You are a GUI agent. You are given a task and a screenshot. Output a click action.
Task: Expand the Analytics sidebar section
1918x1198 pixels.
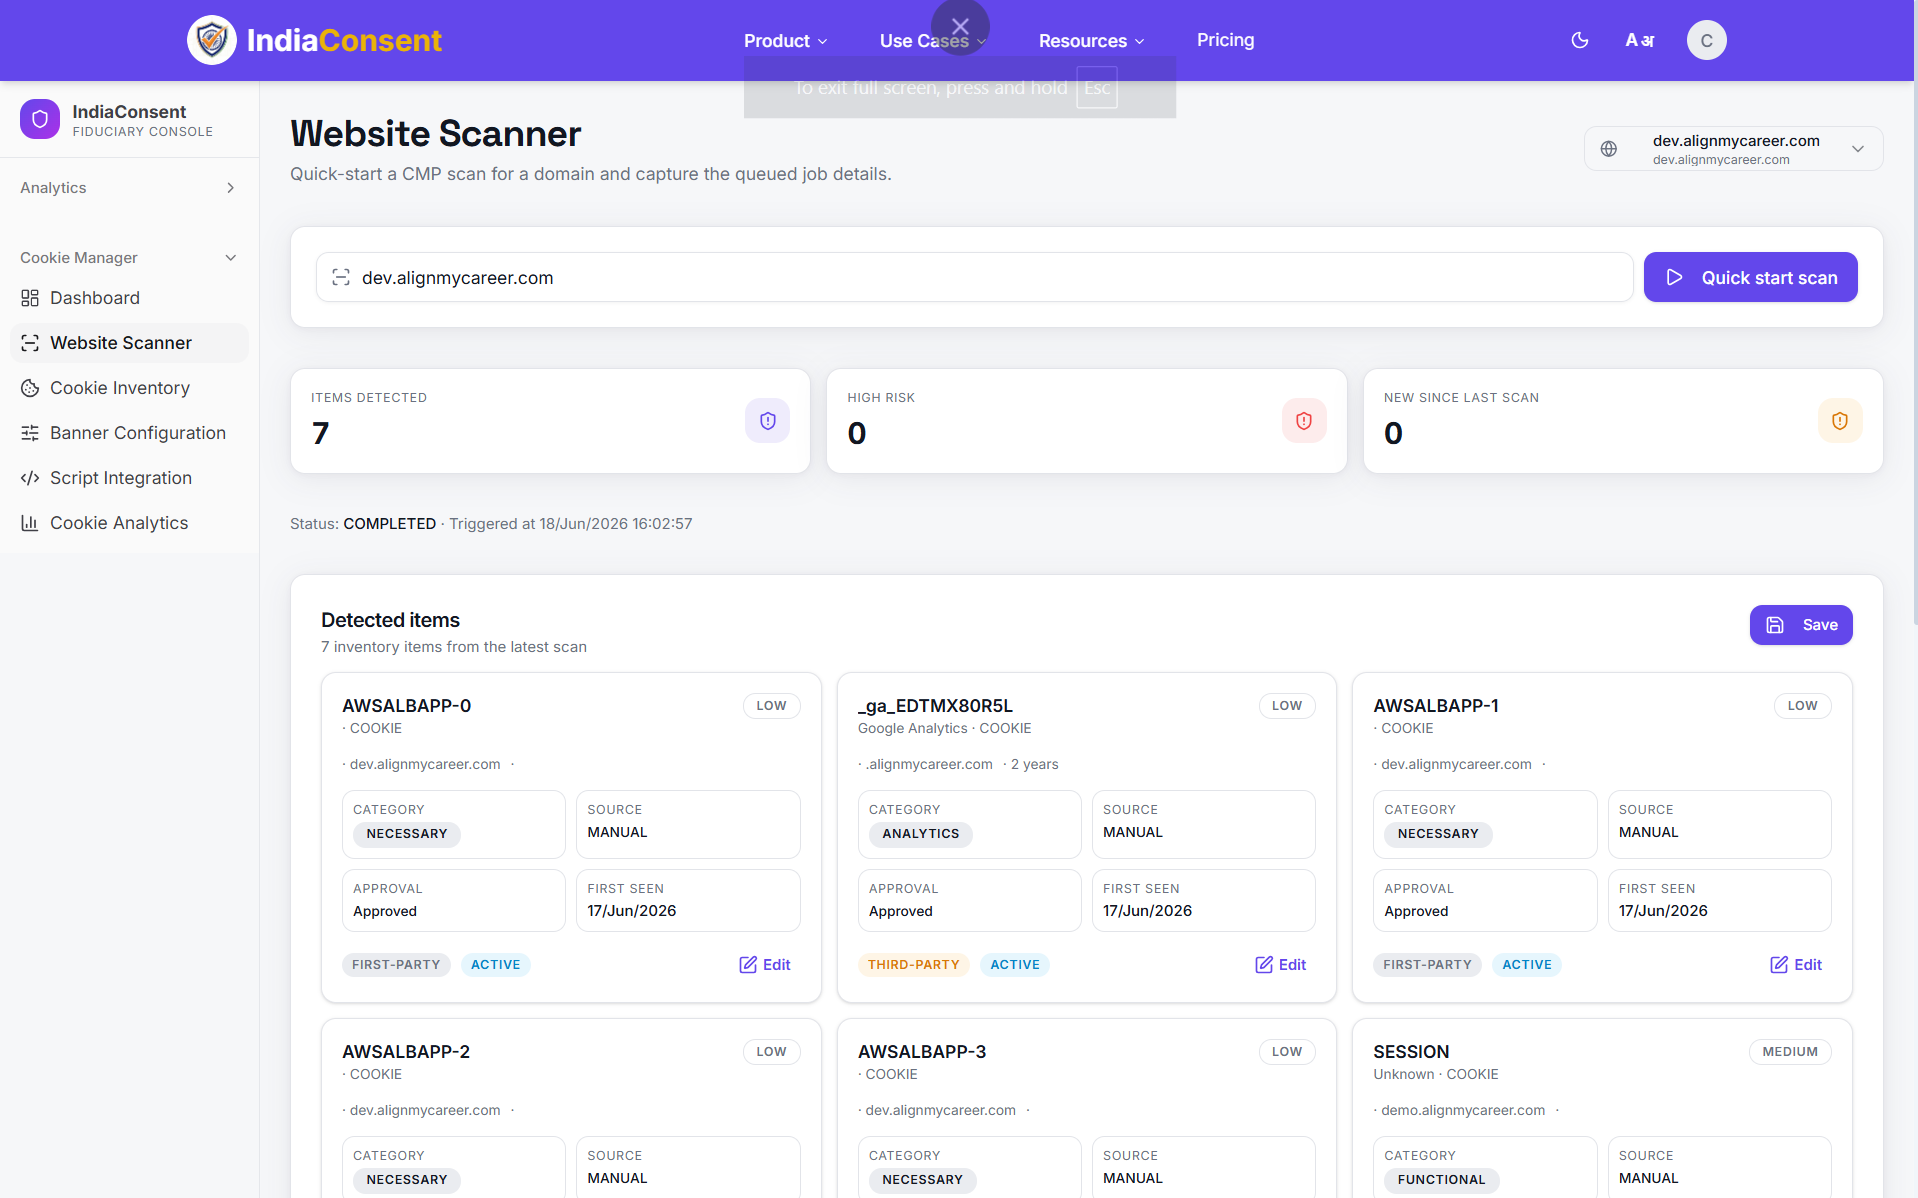click(x=129, y=188)
